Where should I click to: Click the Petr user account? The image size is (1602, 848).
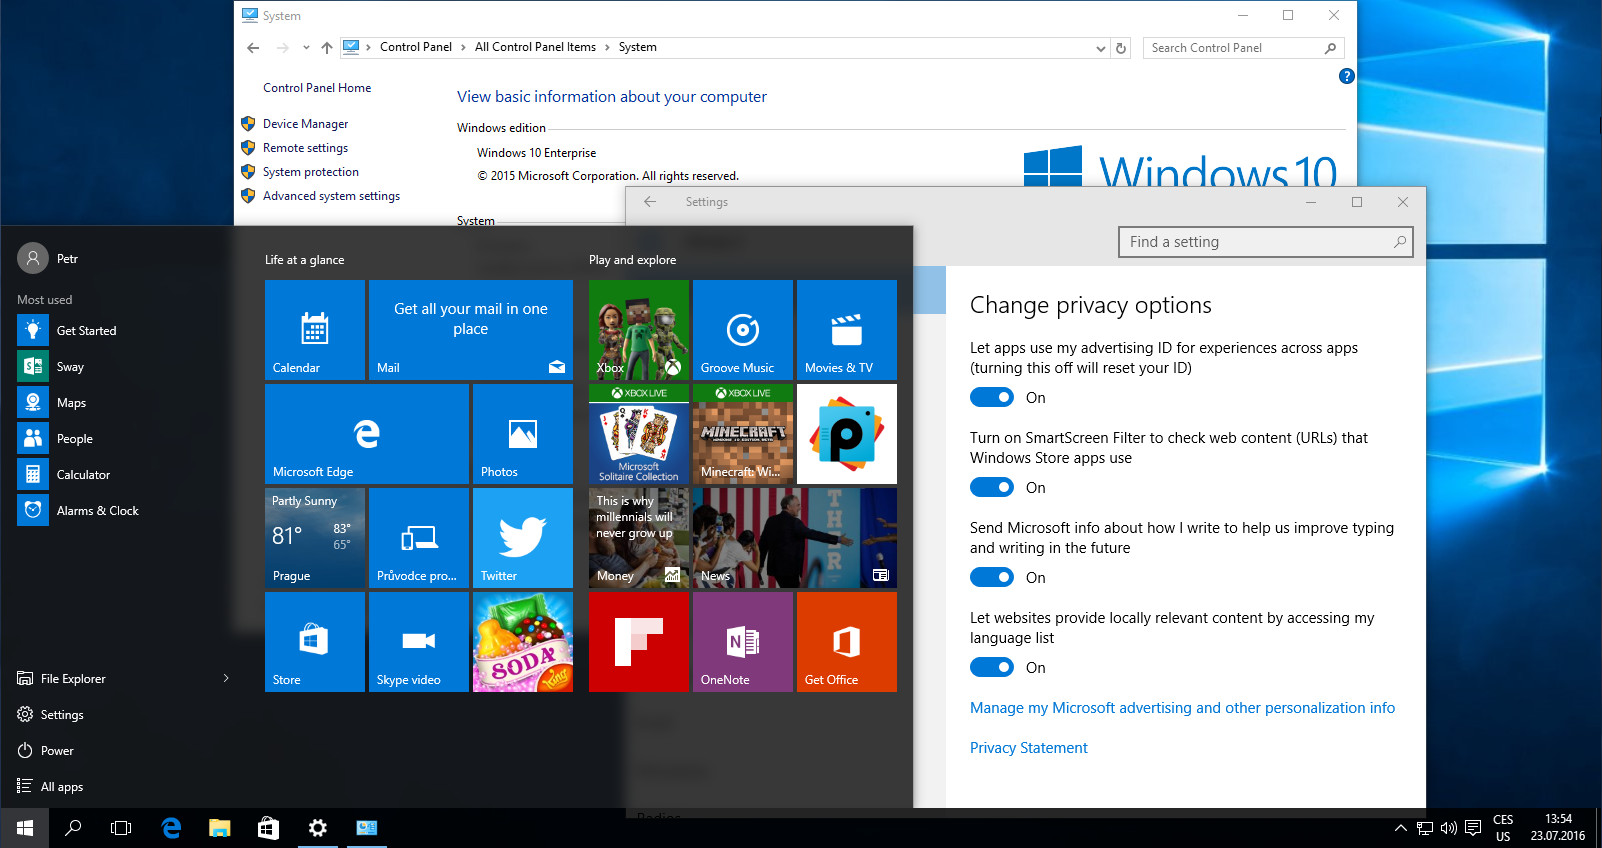pyautogui.click(x=48, y=259)
